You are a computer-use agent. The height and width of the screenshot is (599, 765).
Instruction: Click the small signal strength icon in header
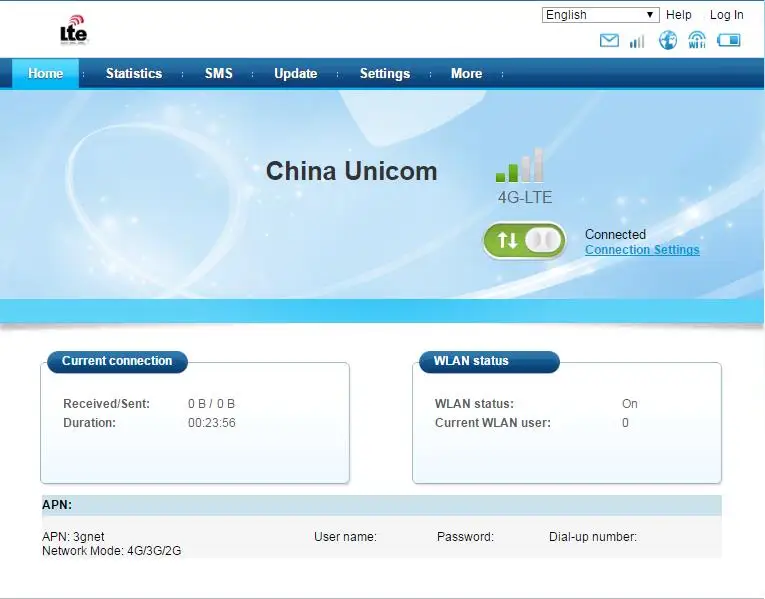(x=637, y=41)
